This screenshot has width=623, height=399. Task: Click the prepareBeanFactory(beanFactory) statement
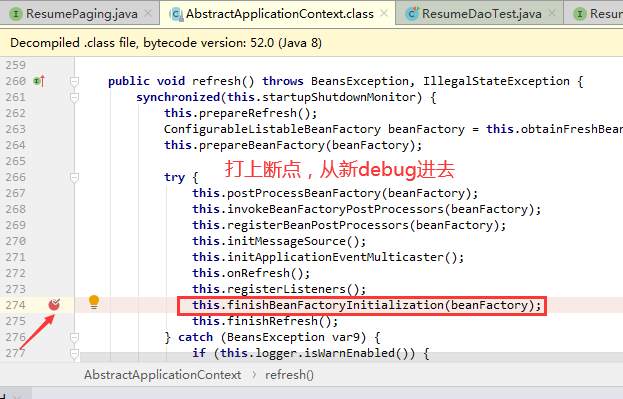pos(293,145)
